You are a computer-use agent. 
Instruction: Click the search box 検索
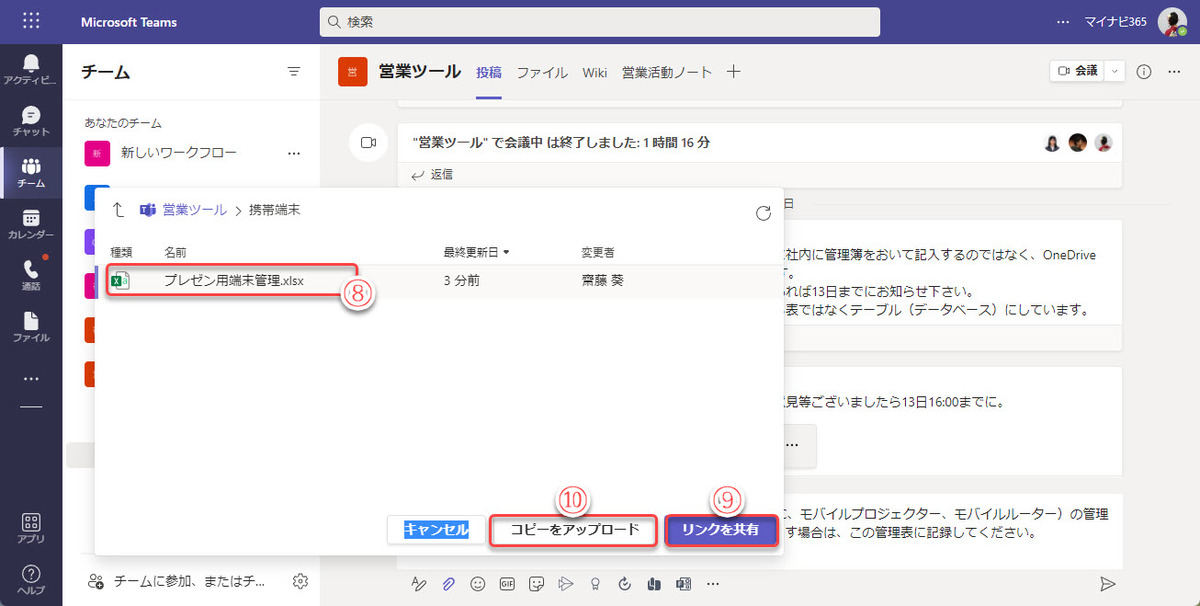pos(600,21)
